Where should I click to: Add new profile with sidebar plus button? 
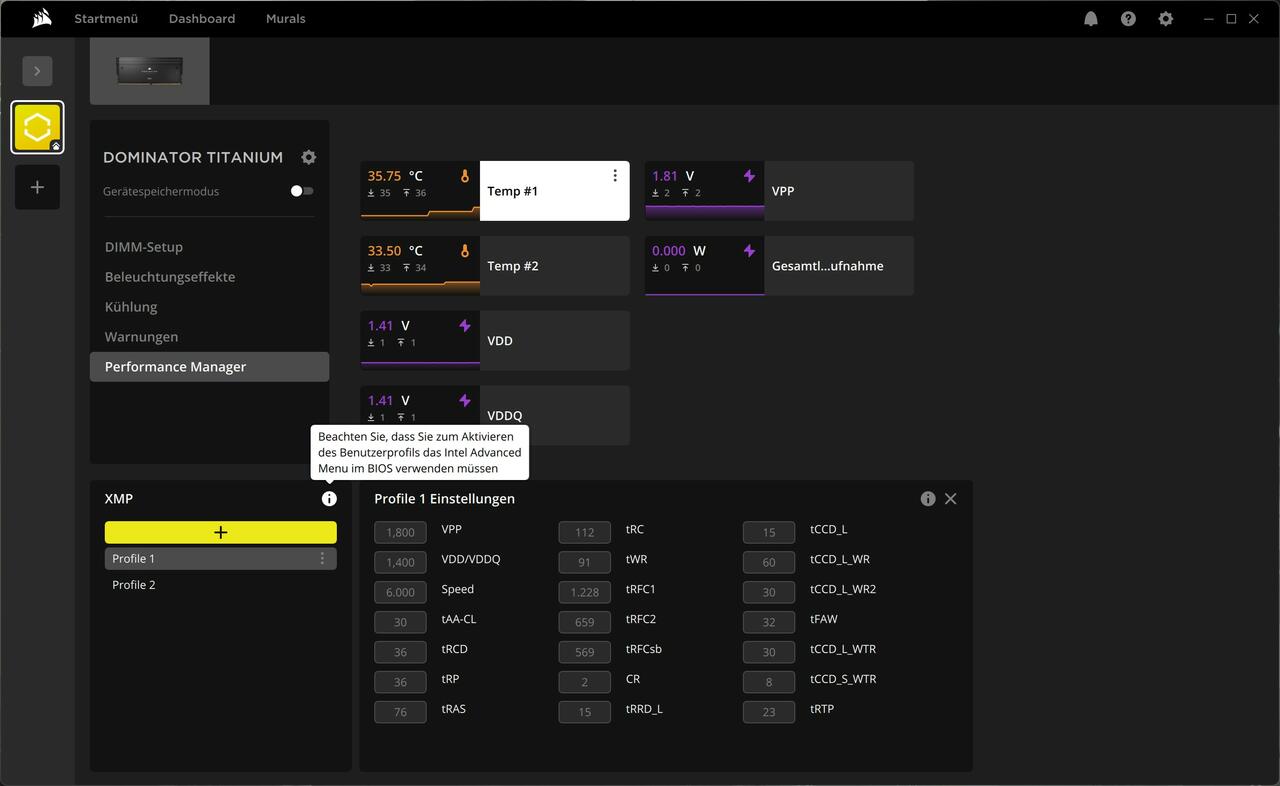(37, 187)
